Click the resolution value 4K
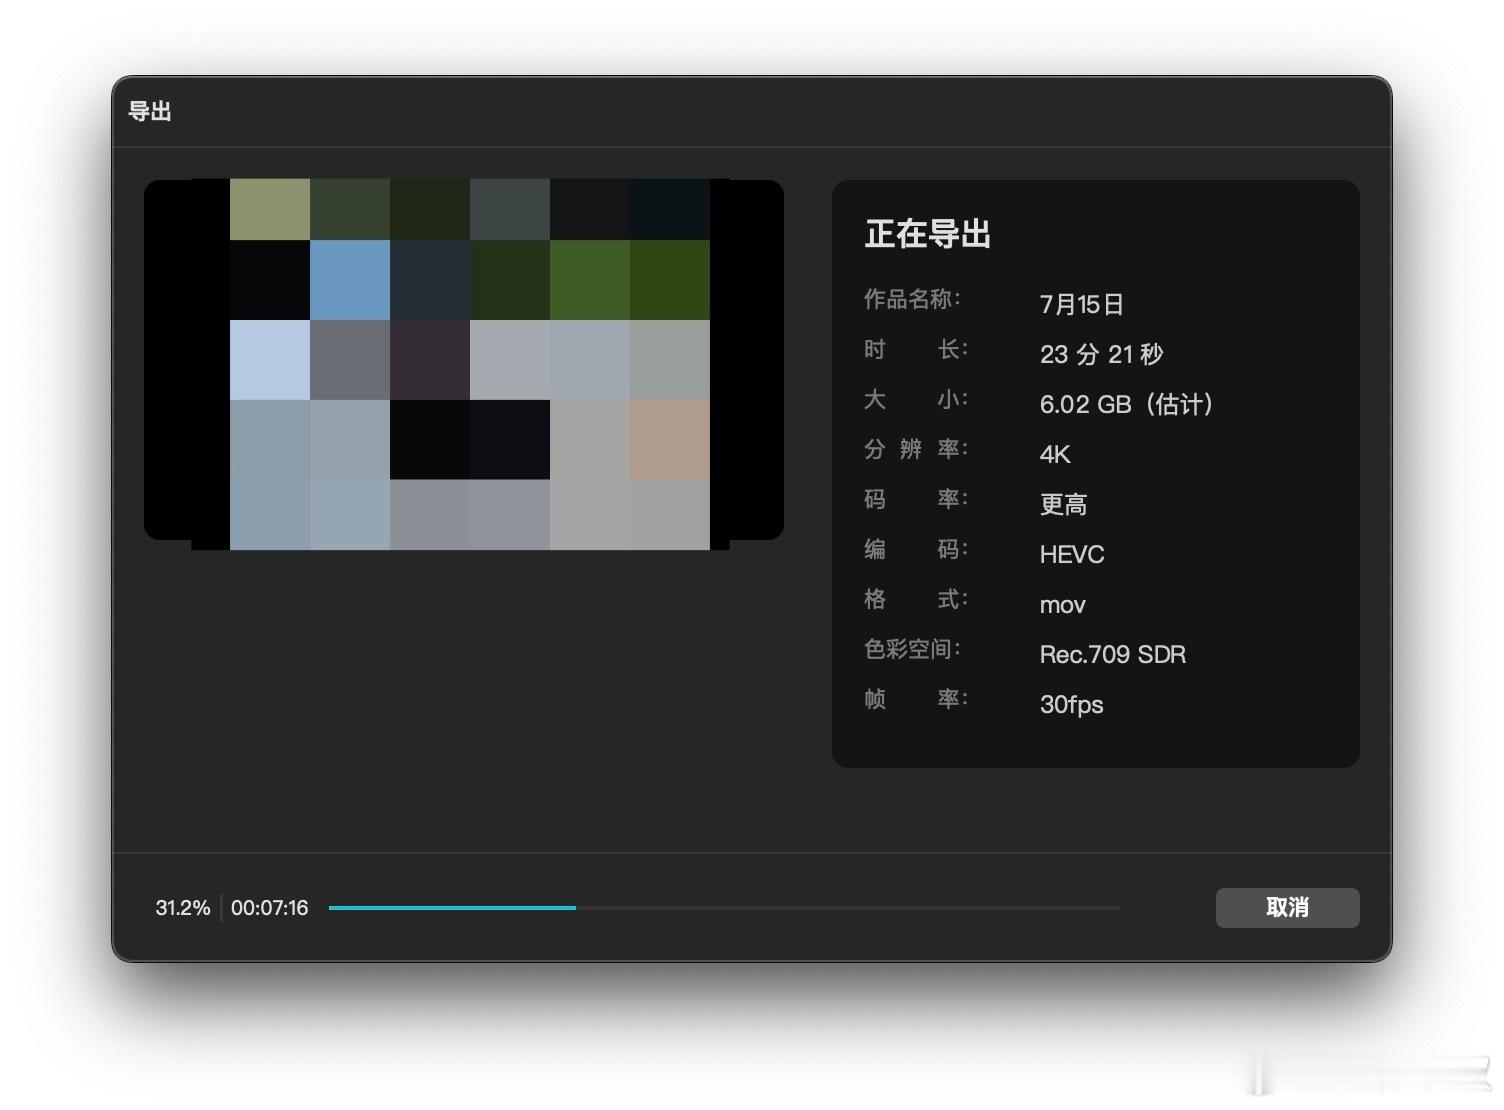1504x1110 pixels. point(1055,454)
